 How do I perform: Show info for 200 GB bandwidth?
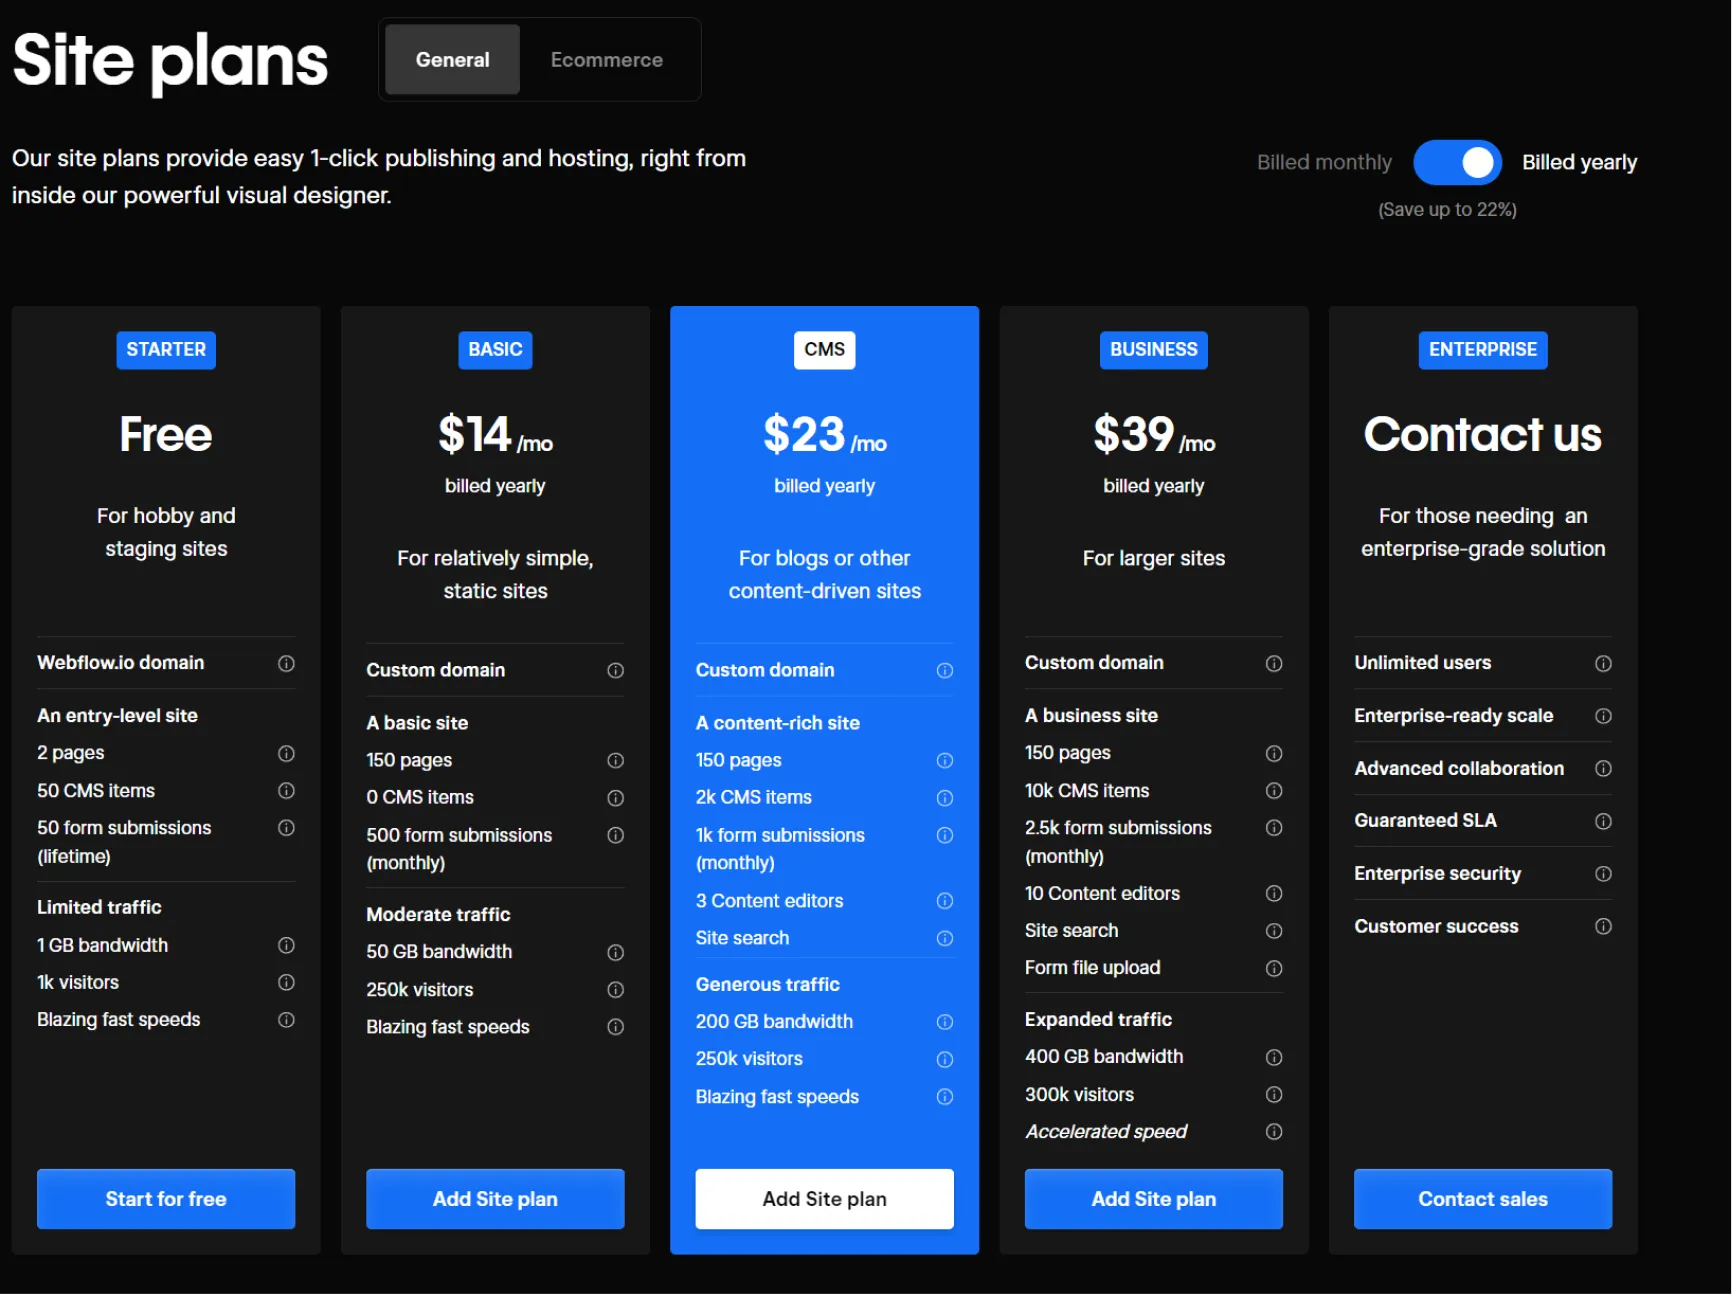(944, 1022)
